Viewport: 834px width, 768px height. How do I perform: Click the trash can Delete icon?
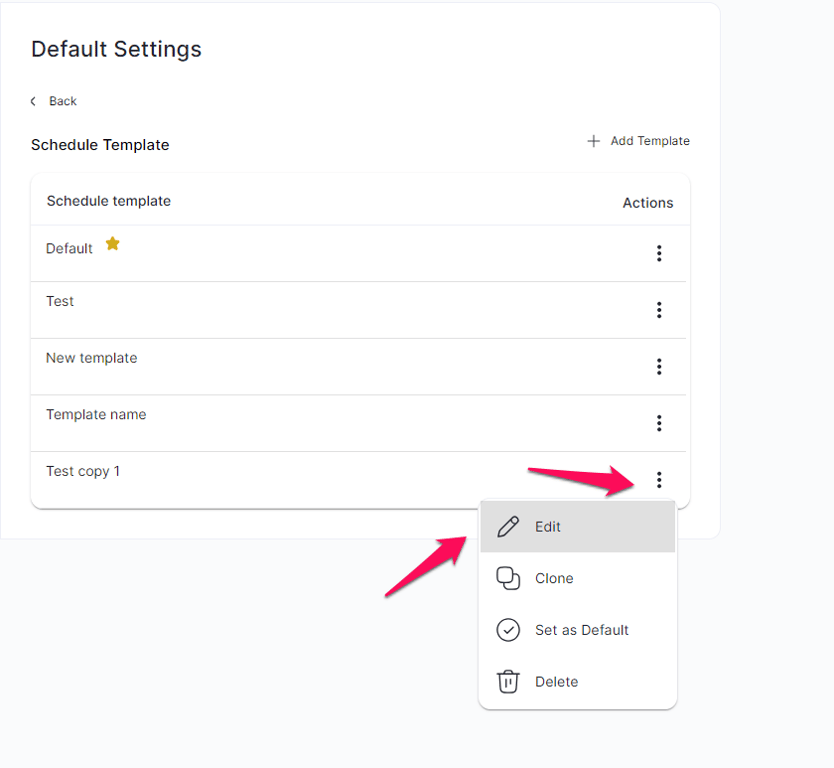(x=508, y=681)
